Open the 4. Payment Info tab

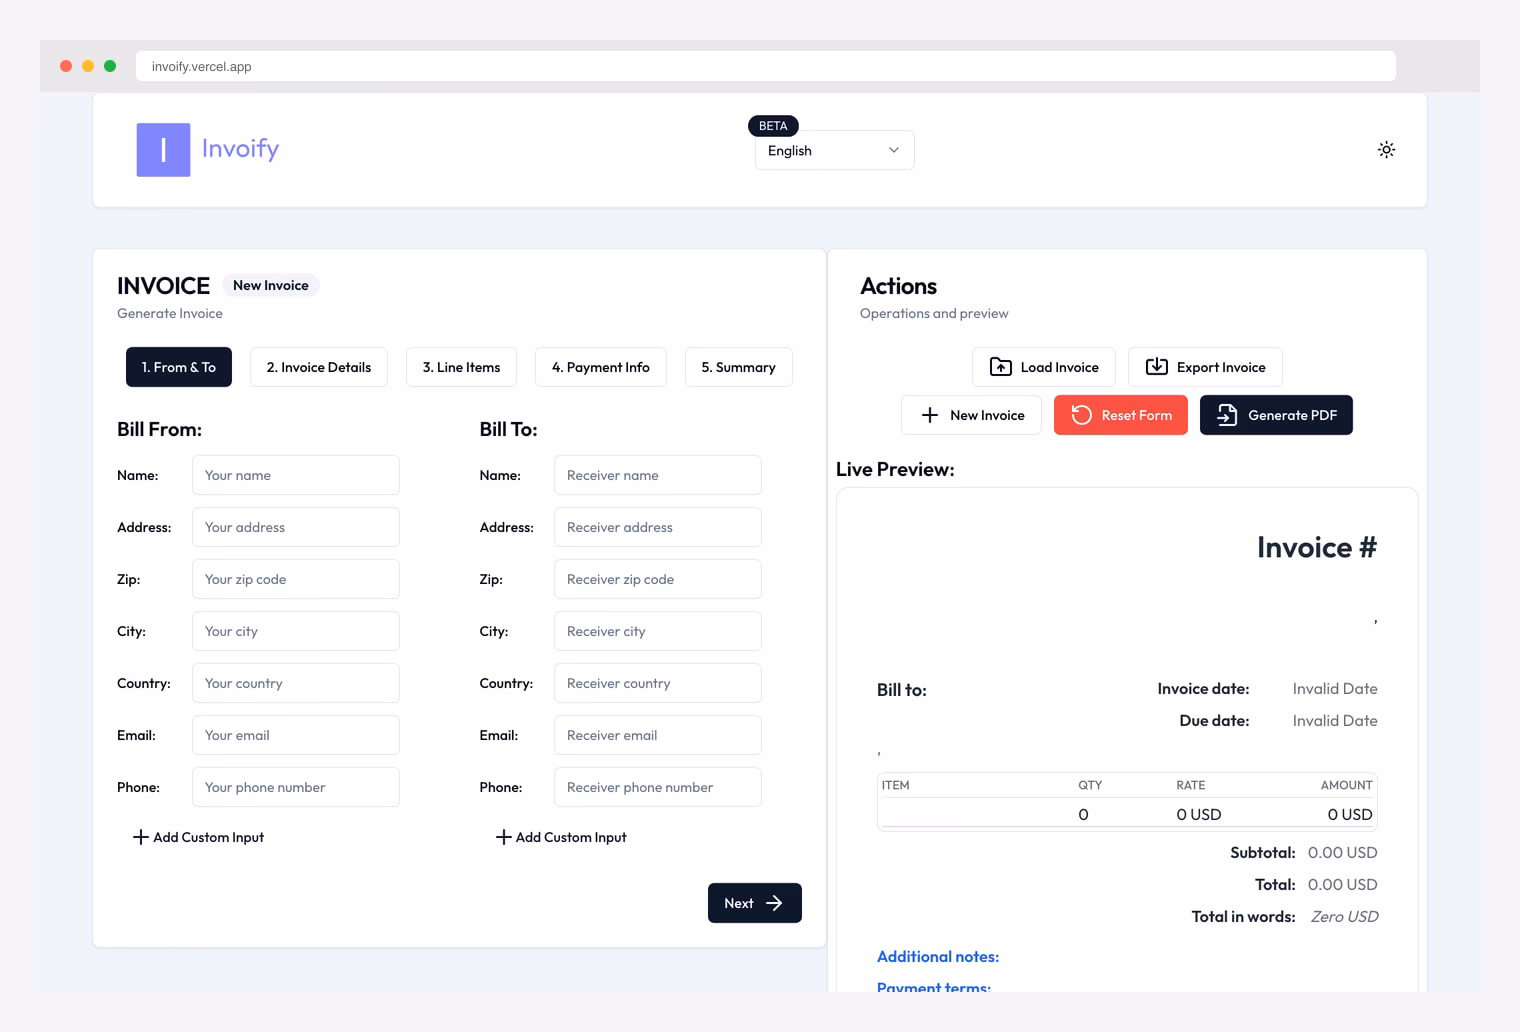pos(601,367)
